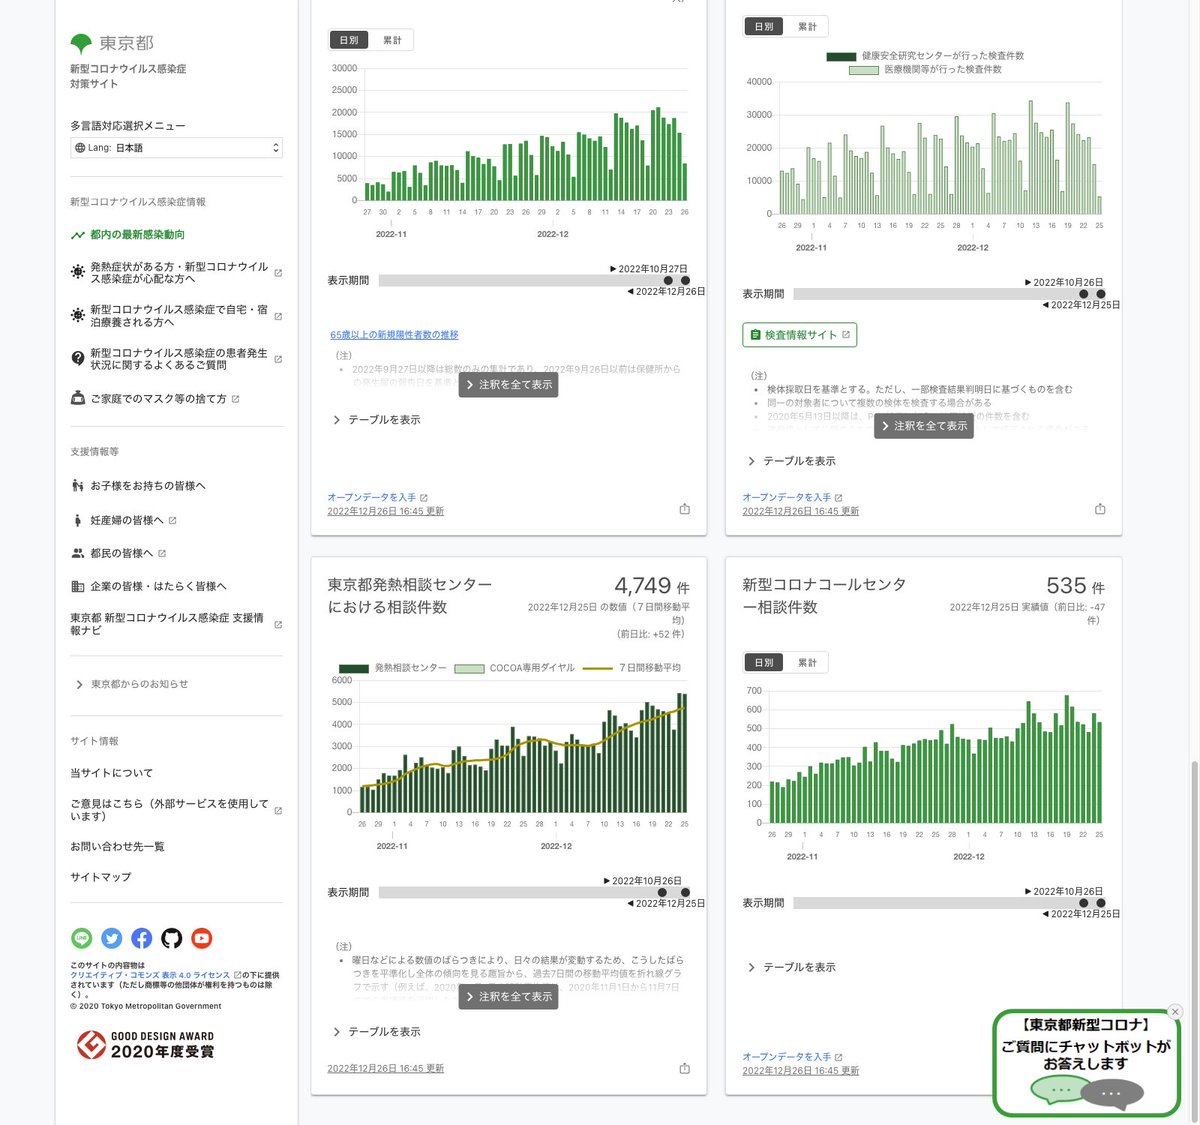The width and height of the screenshot is (1200, 1125).
Task: Open 企業の皆様・はたらく皆様へ item
Action: [149, 586]
